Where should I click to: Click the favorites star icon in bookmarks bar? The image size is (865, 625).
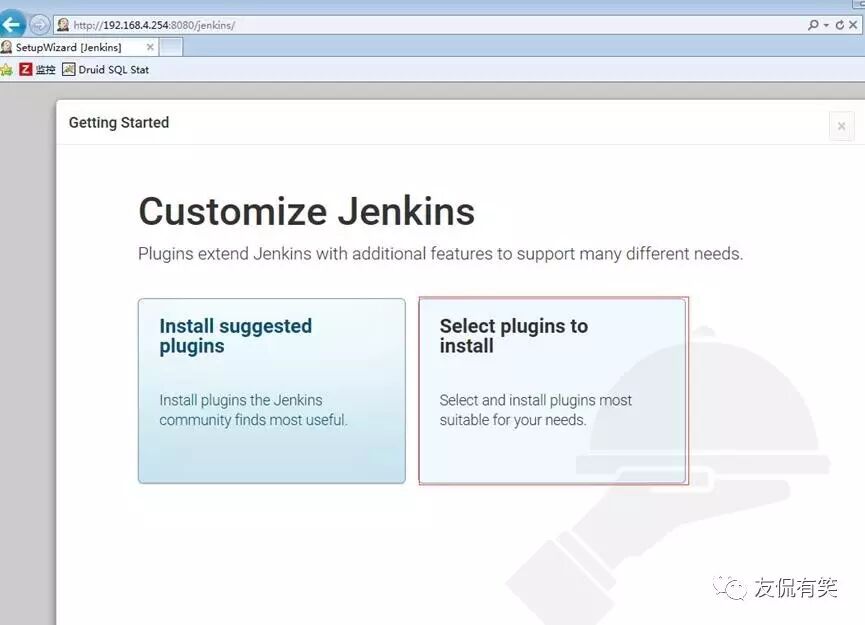click(x=7, y=70)
